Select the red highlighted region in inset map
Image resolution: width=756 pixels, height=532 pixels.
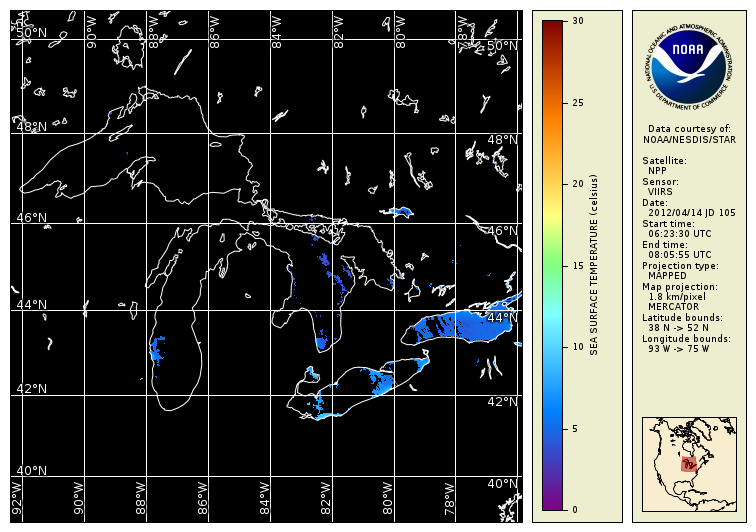pos(689,464)
